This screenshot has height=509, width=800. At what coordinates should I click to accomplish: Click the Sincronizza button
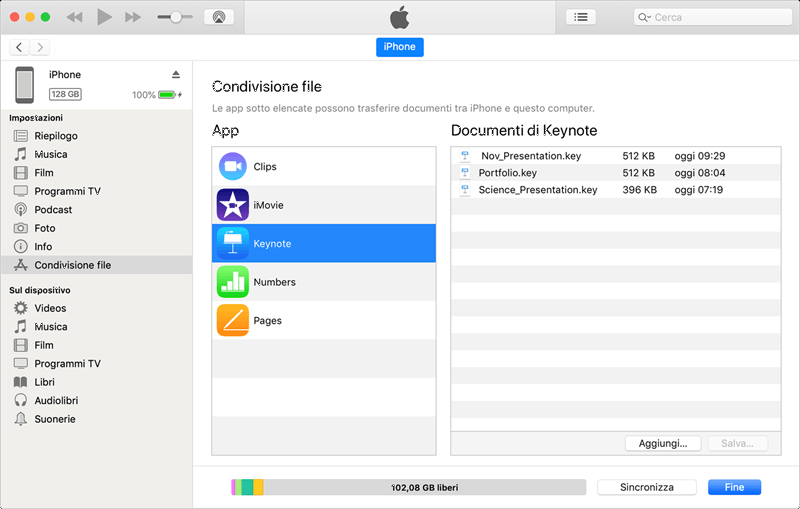[646, 487]
